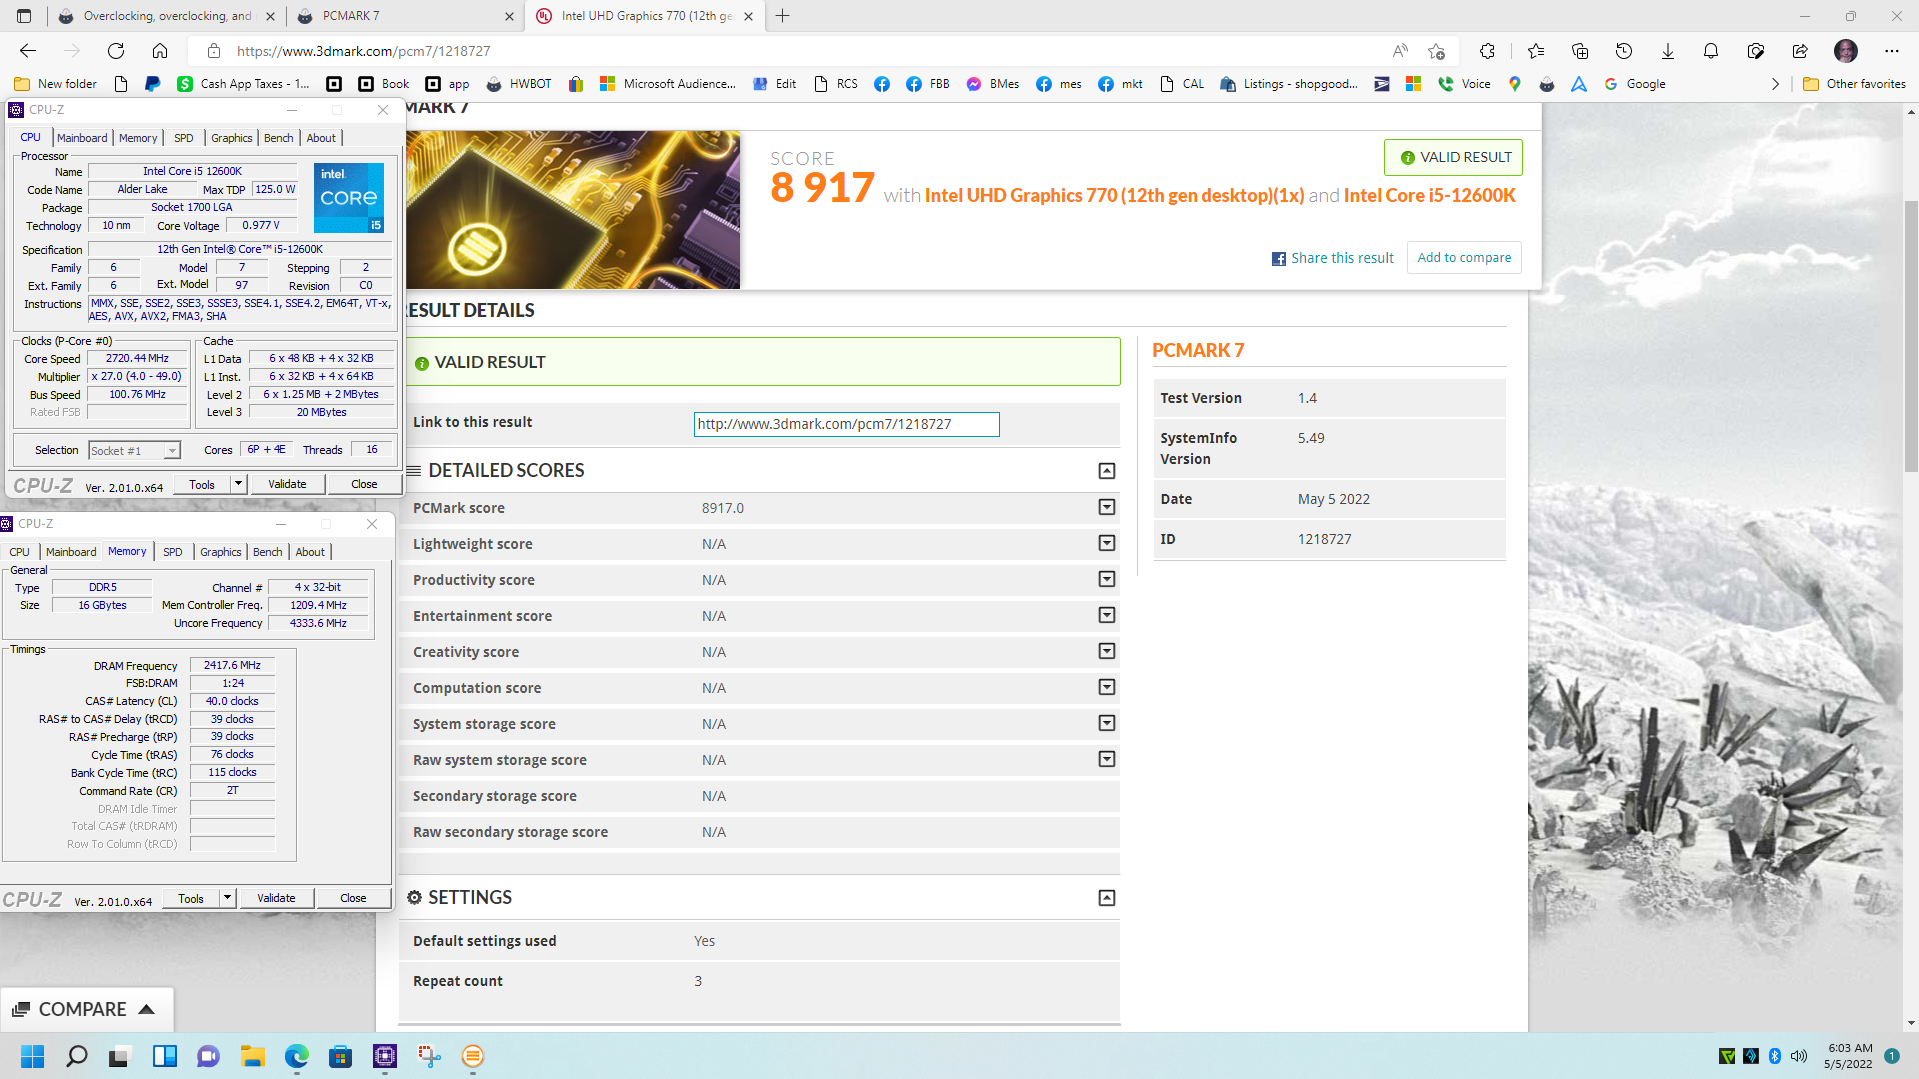This screenshot has width=1919, height=1079.
Task: Expand the Productivity score row
Action: click(x=1107, y=579)
